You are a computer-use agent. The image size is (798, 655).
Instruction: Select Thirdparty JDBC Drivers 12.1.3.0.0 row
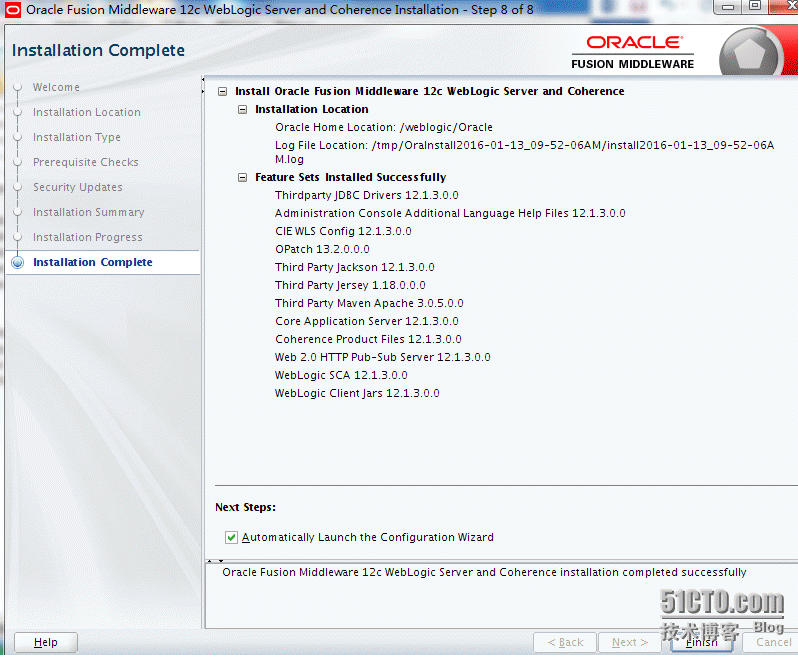click(366, 195)
